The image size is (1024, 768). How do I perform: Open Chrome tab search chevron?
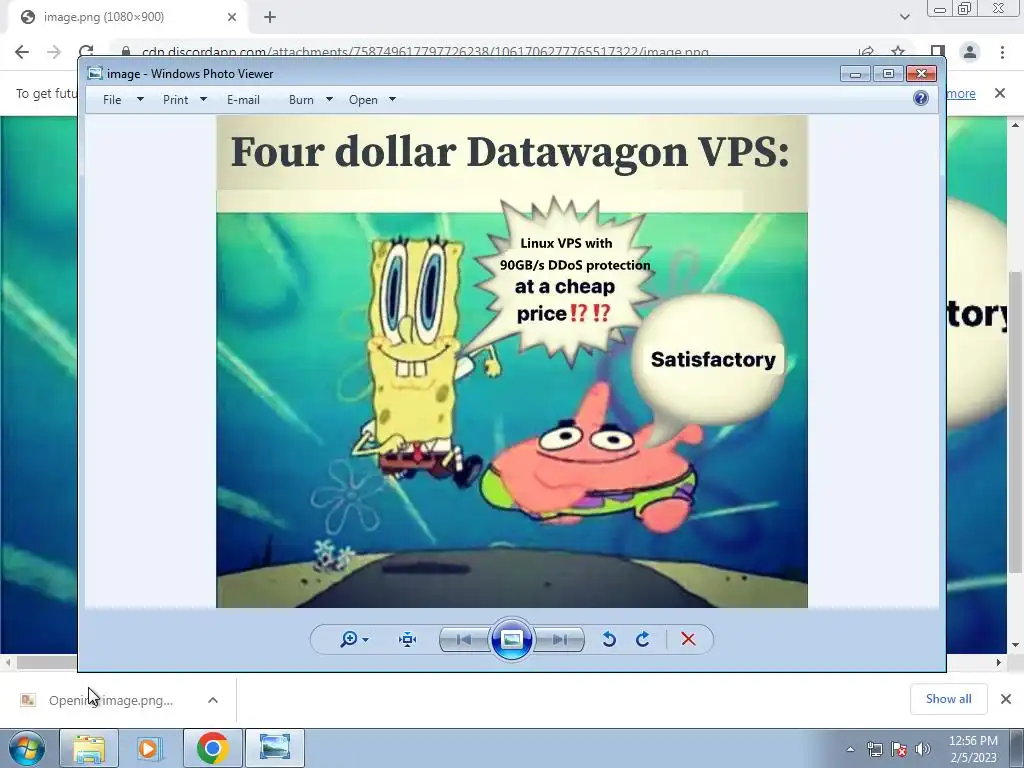[904, 17]
